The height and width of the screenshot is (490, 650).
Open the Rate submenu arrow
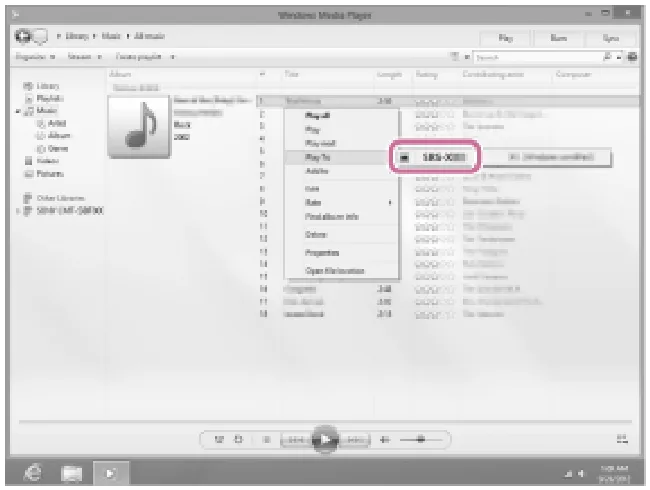[390, 203]
